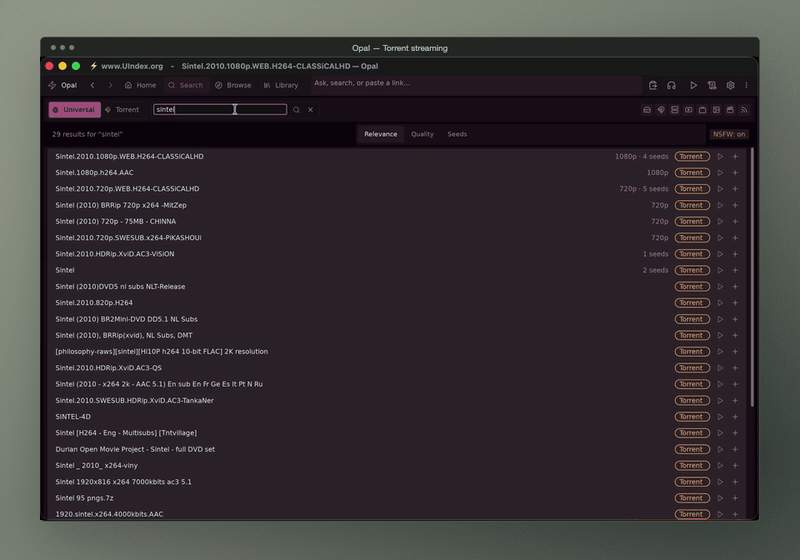
Task: Sort results by Seeds
Action: click(457, 134)
